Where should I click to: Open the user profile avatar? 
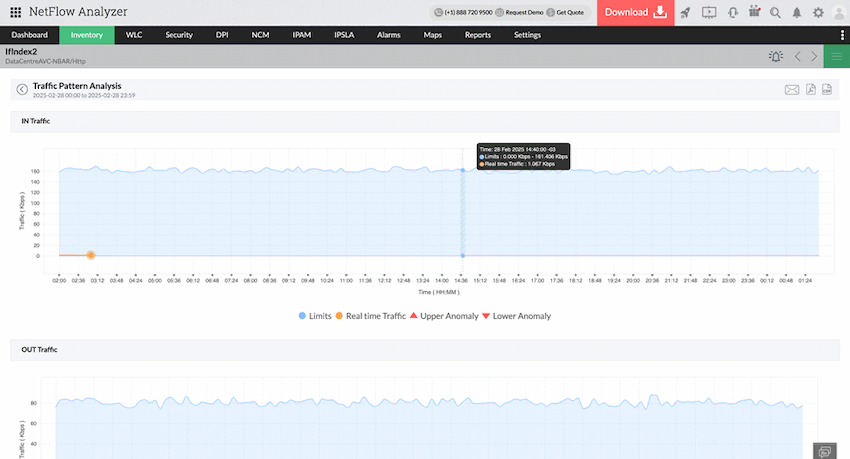point(839,12)
